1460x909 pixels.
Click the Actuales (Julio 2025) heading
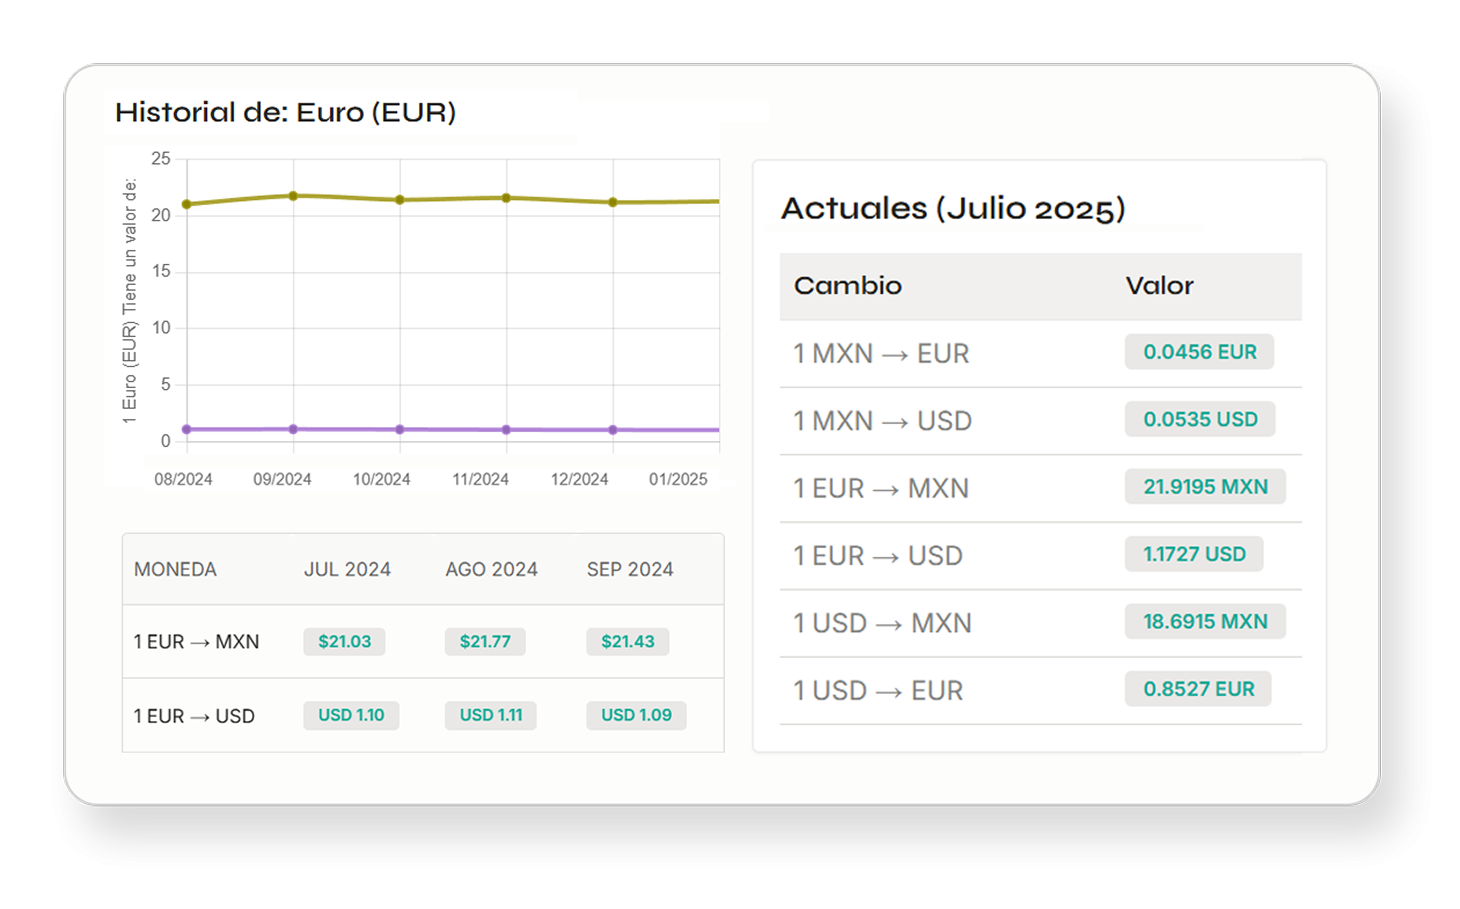(x=953, y=208)
